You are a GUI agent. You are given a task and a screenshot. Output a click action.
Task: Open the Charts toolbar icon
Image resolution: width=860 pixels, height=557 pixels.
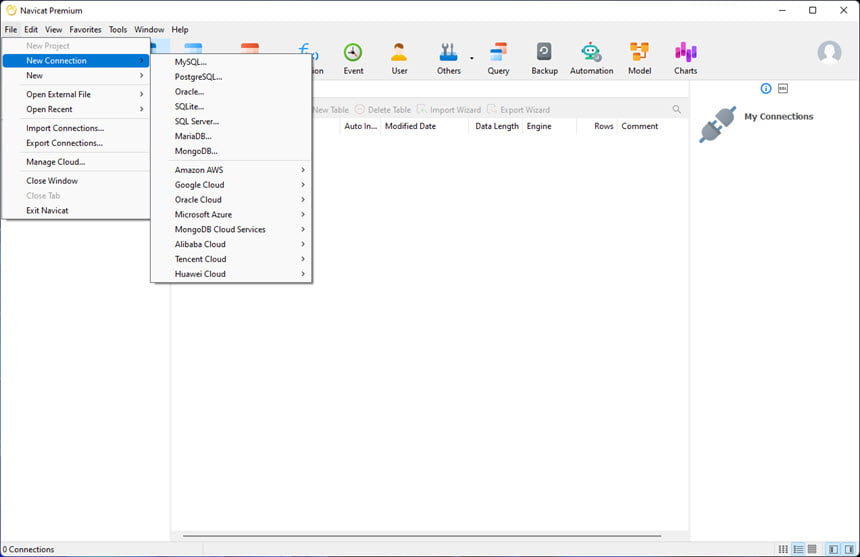click(x=686, y=59)
